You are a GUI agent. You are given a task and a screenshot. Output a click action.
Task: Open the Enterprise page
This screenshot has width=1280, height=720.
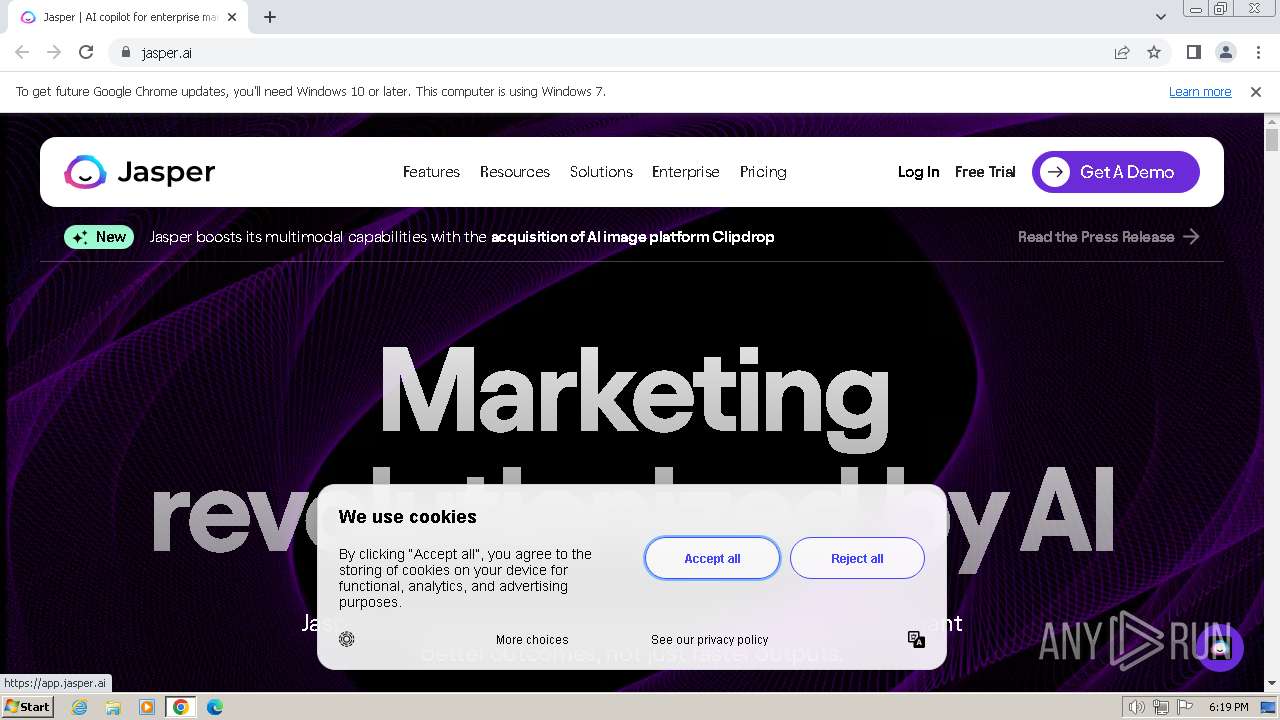click(686, 172)
